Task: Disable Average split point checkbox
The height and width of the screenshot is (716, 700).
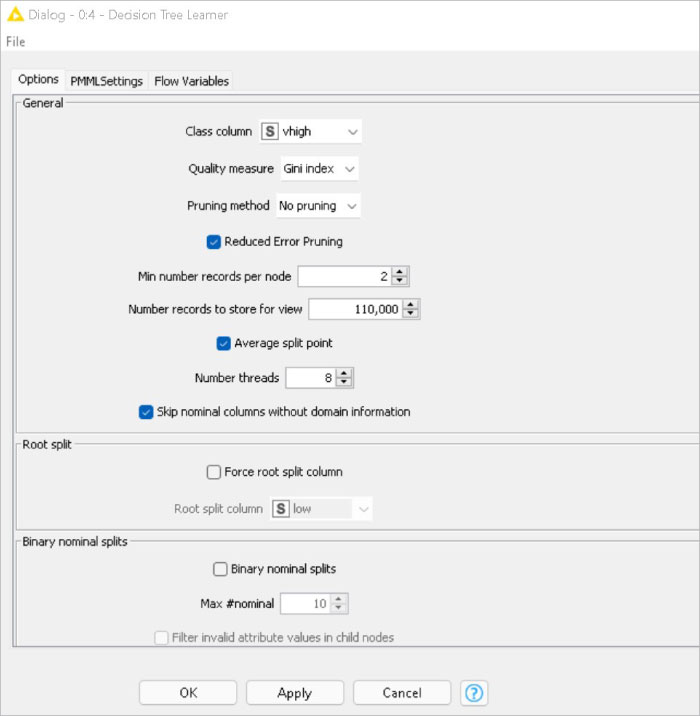Action: [x=224, y=343]
